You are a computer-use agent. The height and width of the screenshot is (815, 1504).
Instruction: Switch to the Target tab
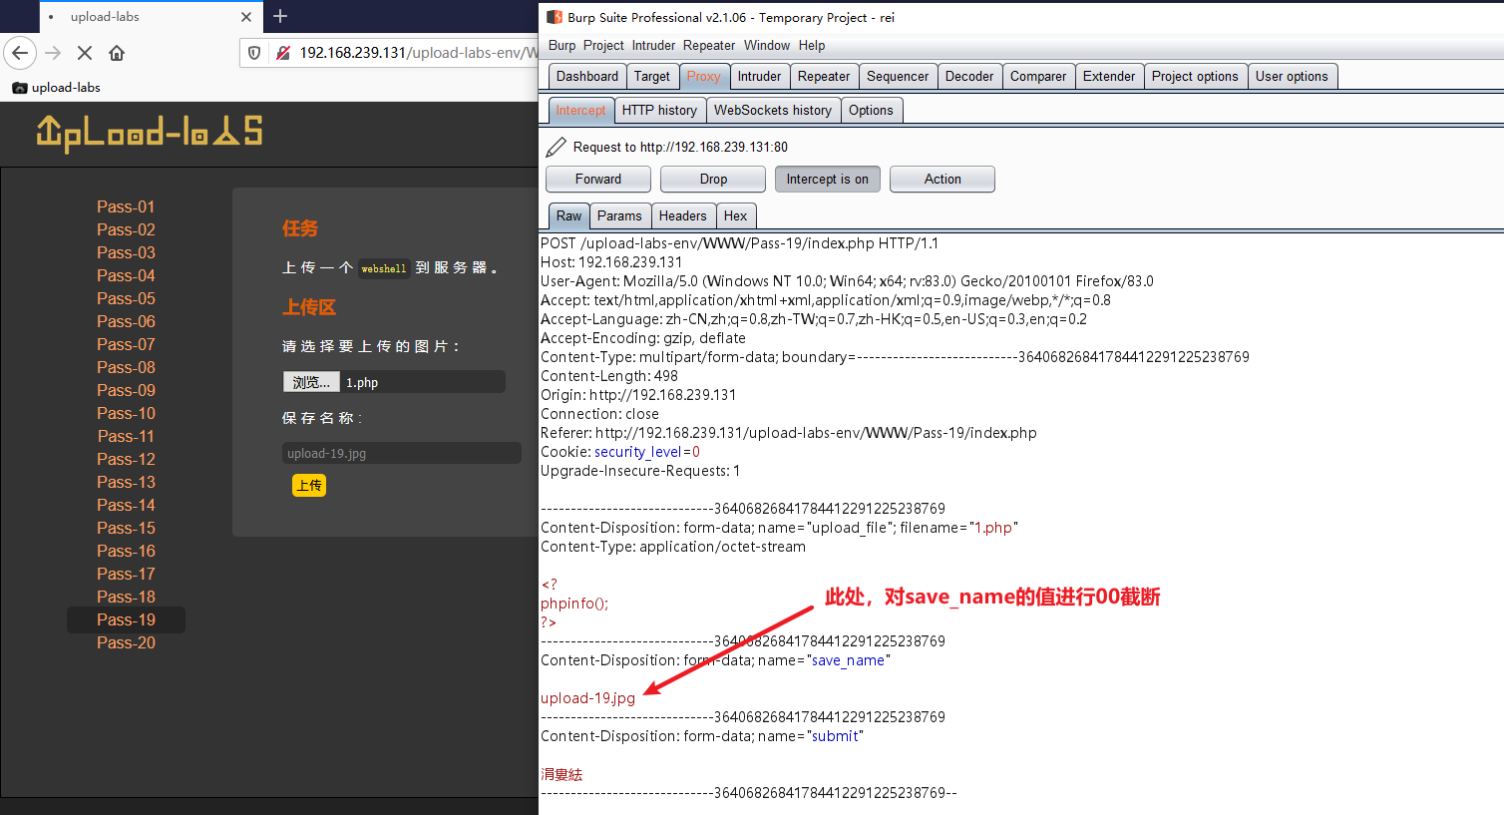tap(652, 76)
